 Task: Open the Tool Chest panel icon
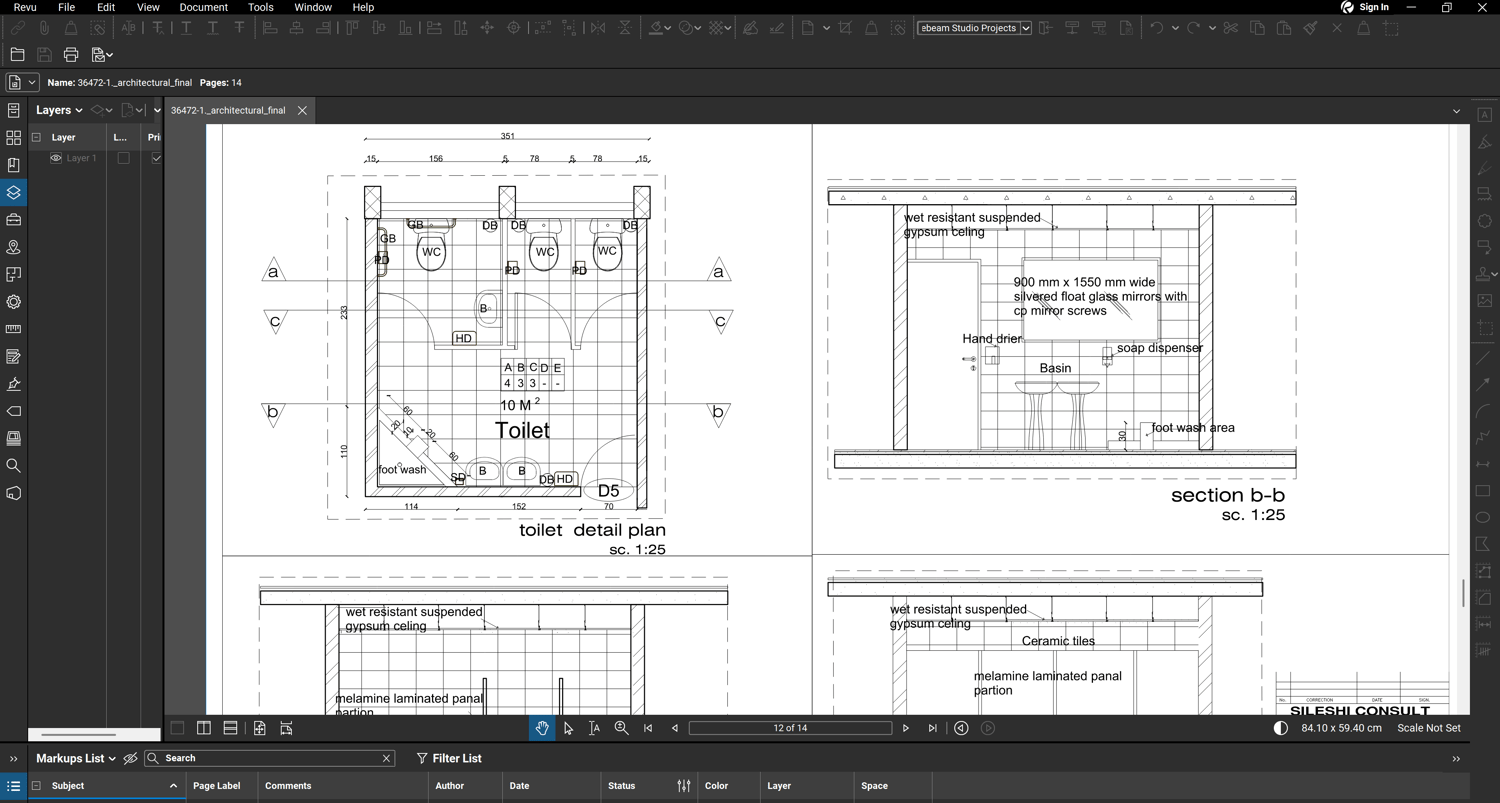(x=13, y=220)
